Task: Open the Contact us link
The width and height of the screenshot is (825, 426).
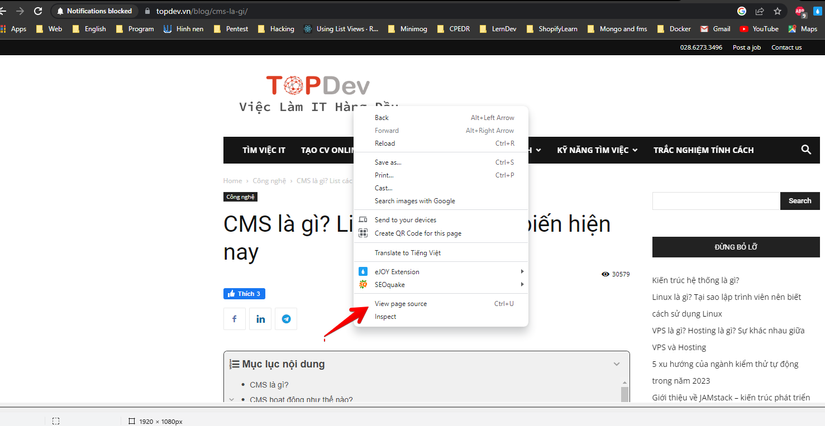Action: tap(786, 47)
